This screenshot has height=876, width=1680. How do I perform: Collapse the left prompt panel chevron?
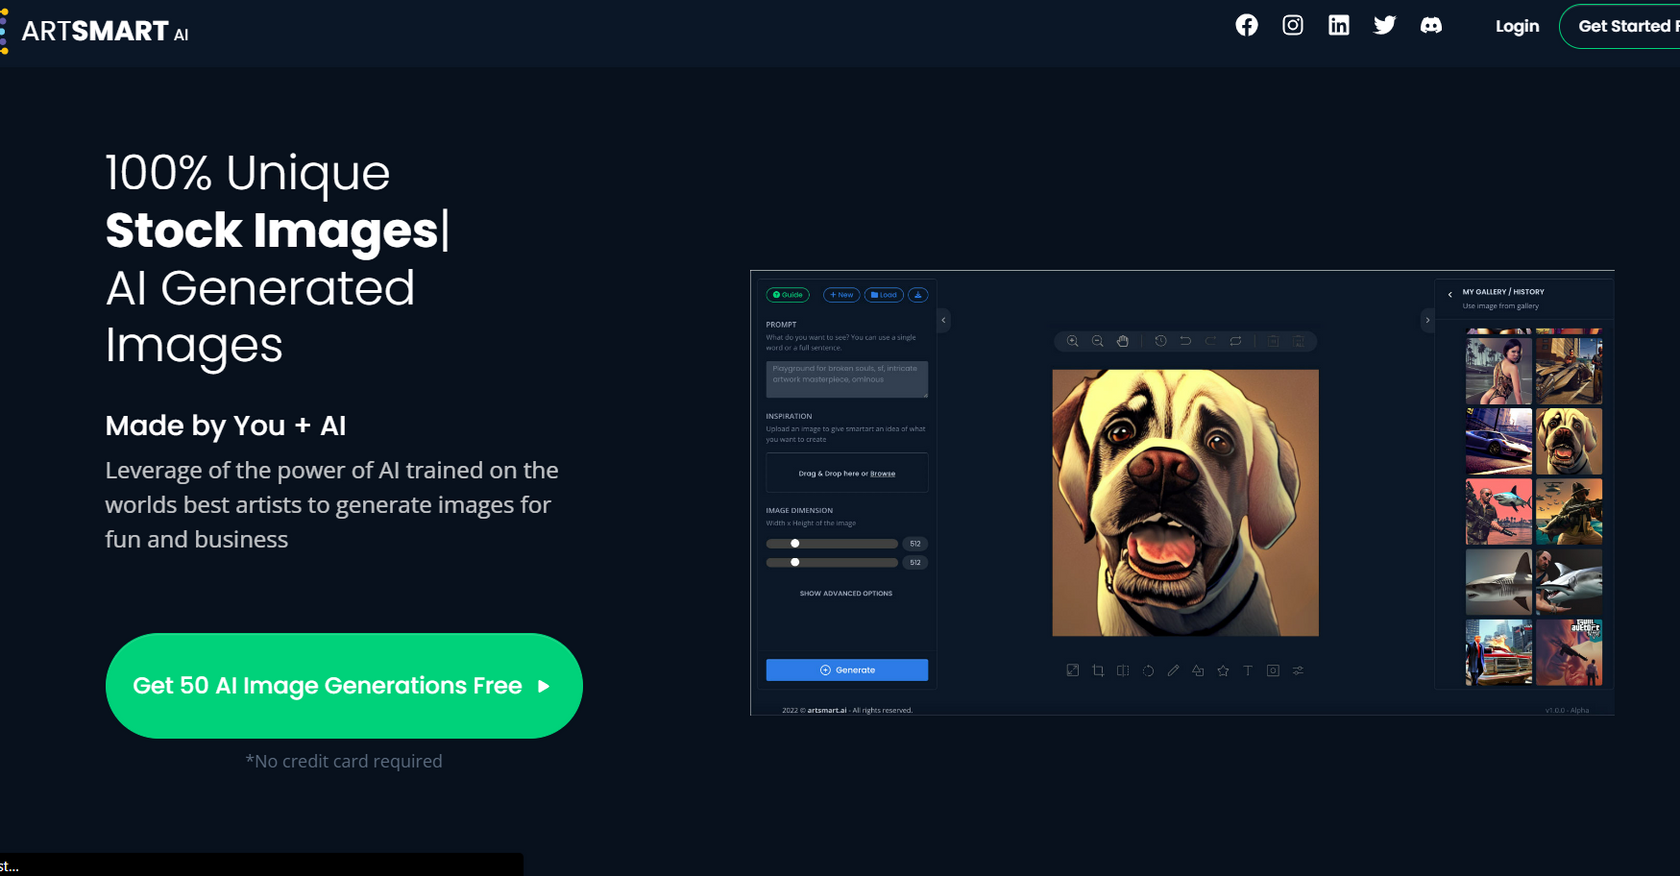[x=943, y=320]
